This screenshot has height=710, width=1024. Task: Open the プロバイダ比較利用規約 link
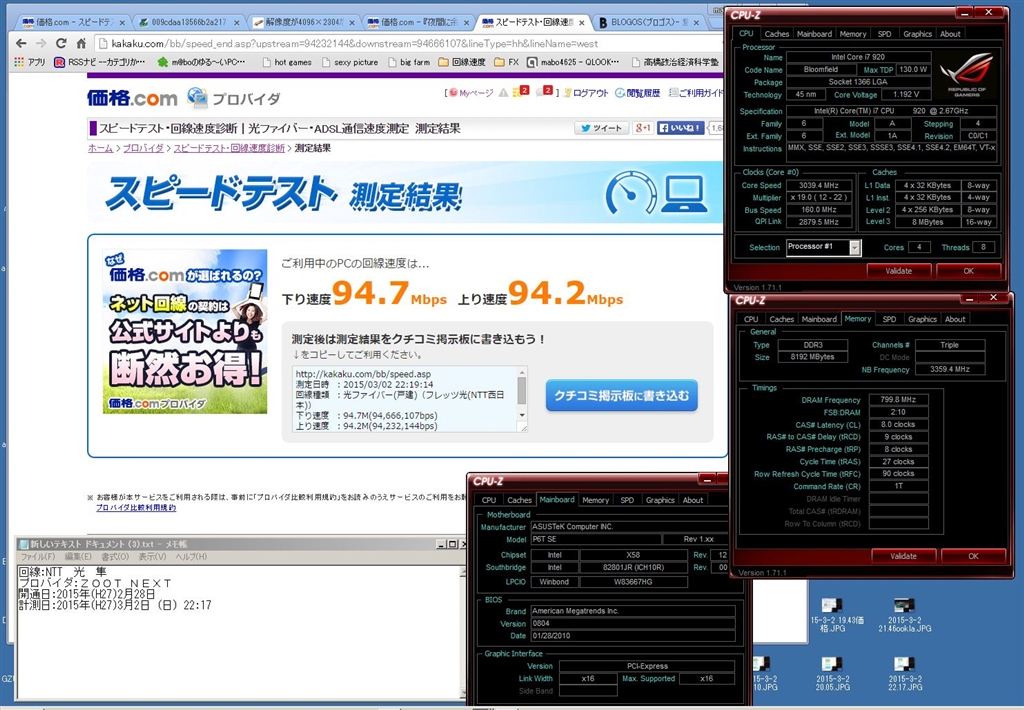point(136,508)
